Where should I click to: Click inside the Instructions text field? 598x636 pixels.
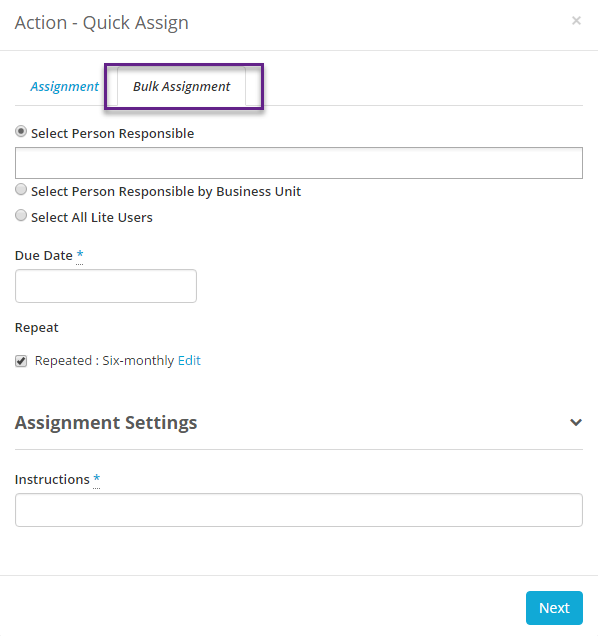pos(299,510)
